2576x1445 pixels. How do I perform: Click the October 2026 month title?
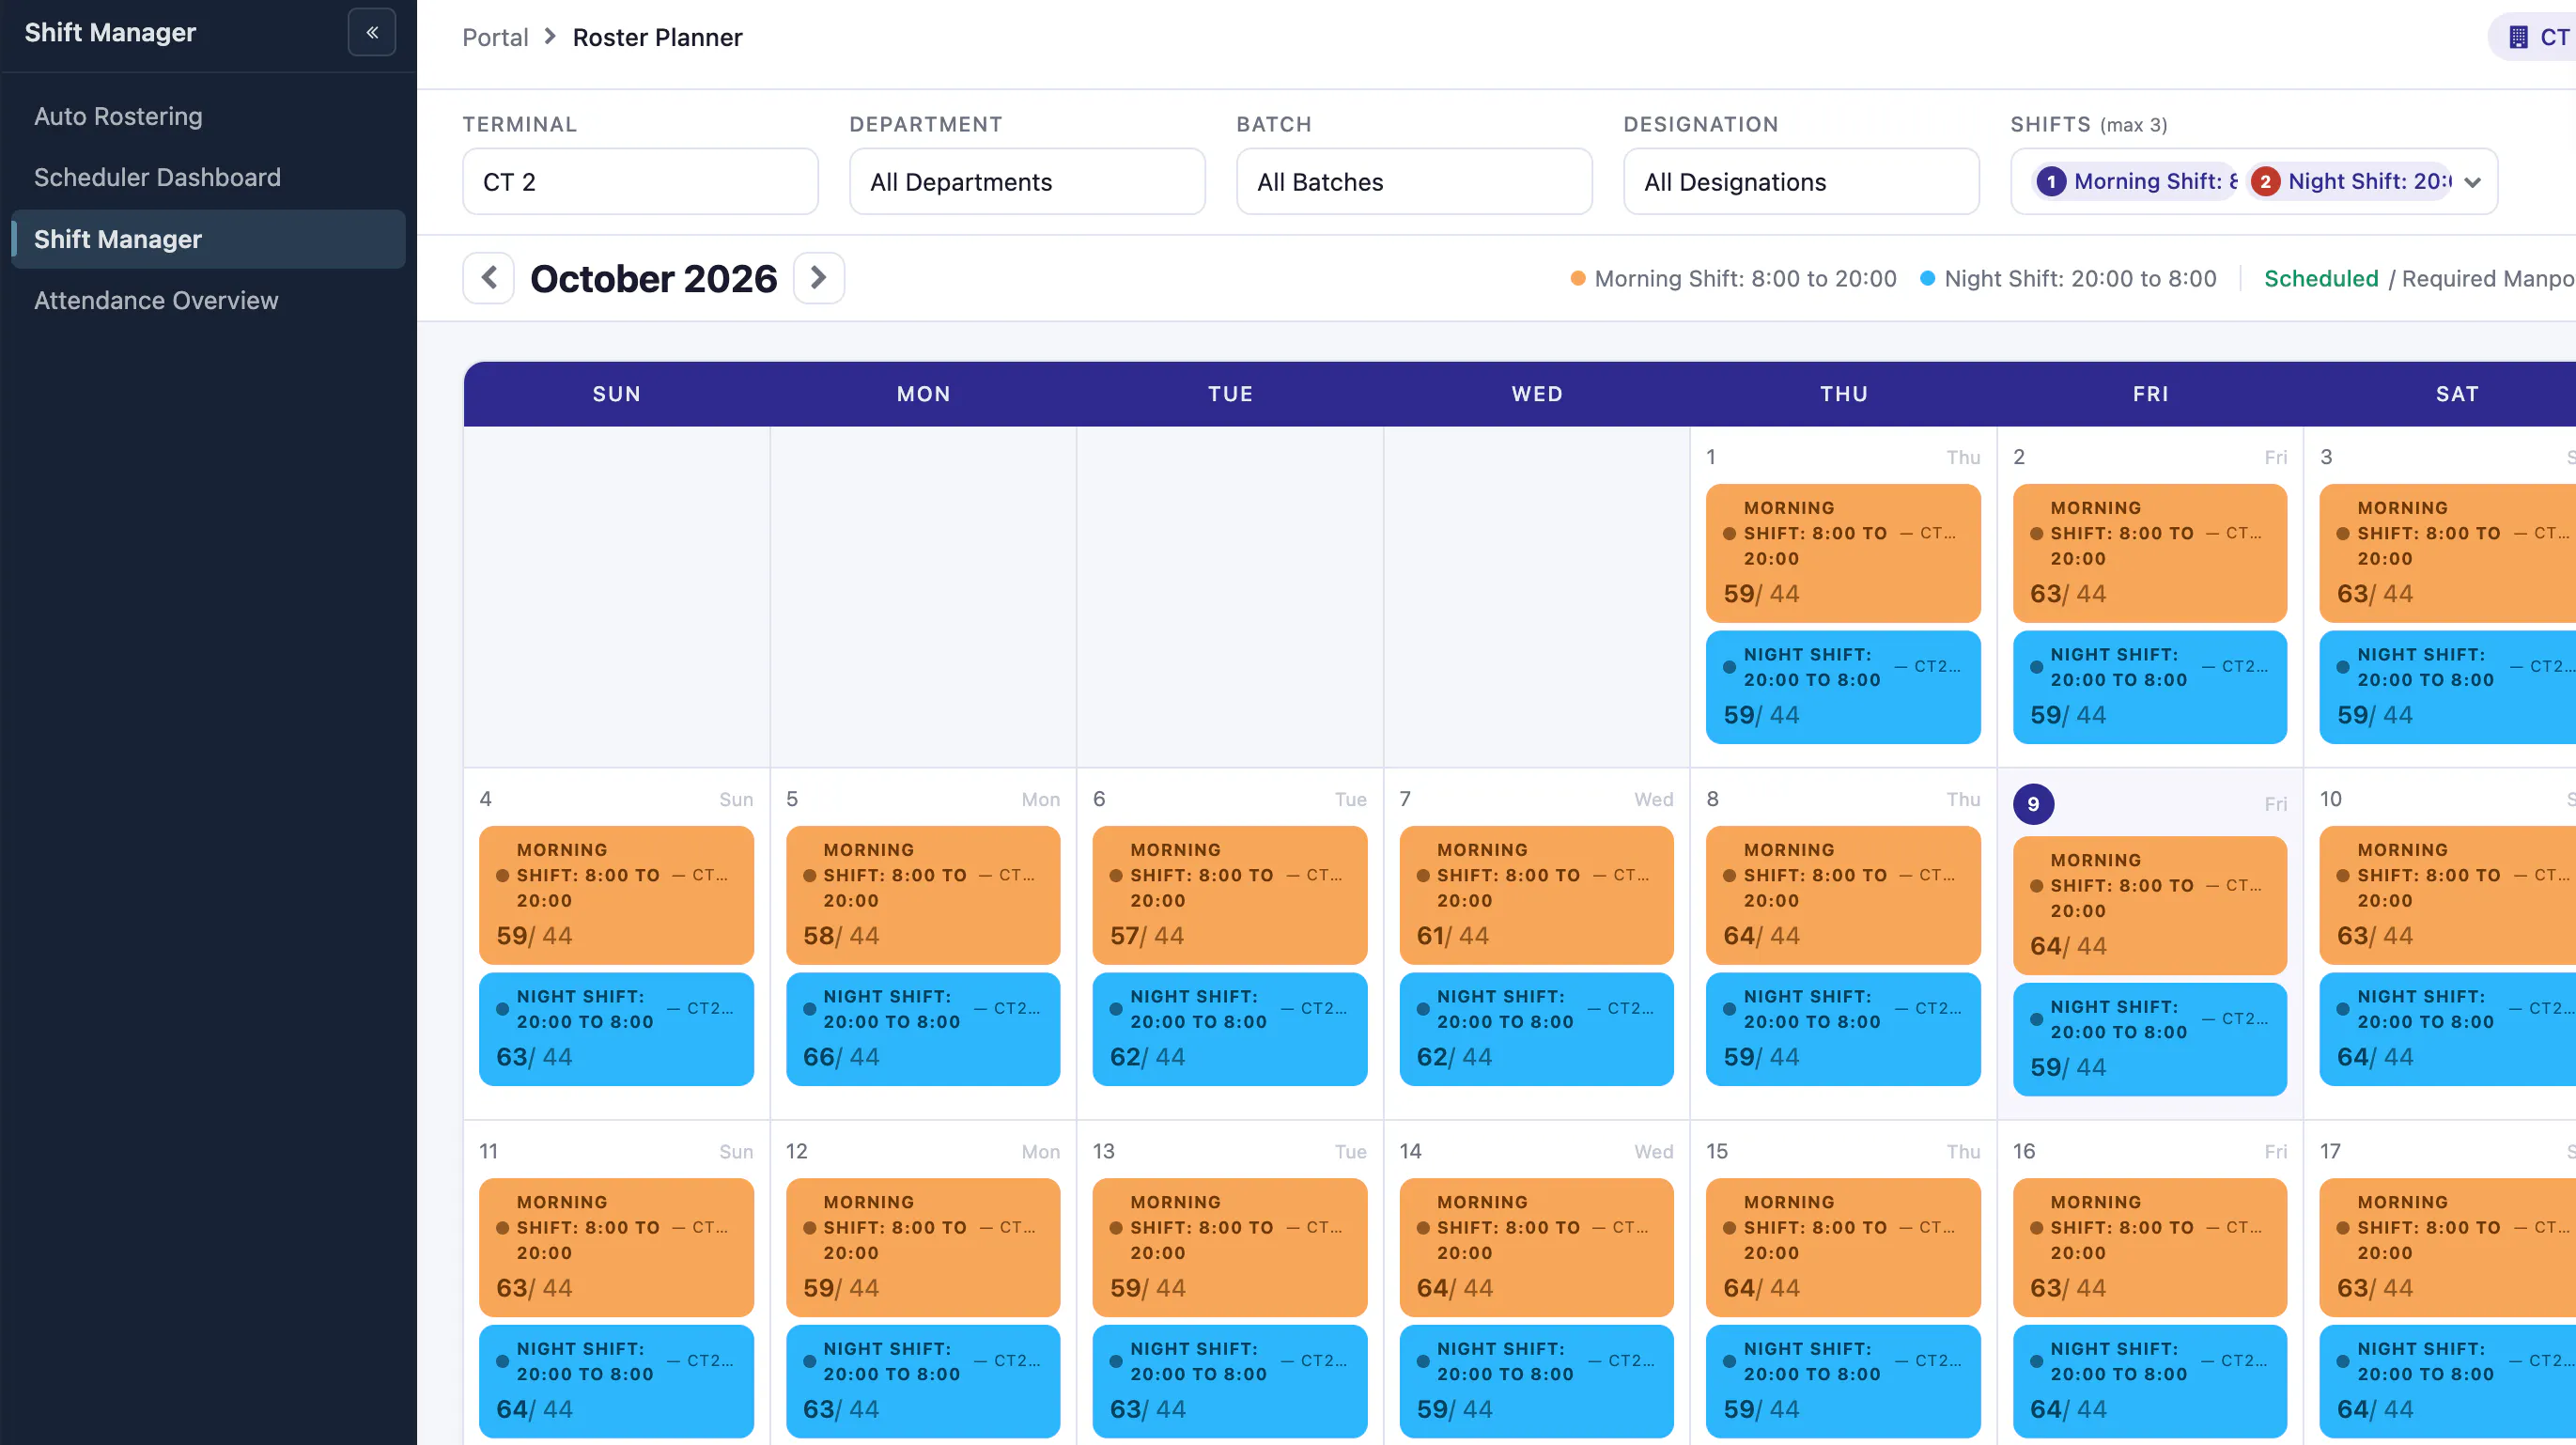click(653, 278)
